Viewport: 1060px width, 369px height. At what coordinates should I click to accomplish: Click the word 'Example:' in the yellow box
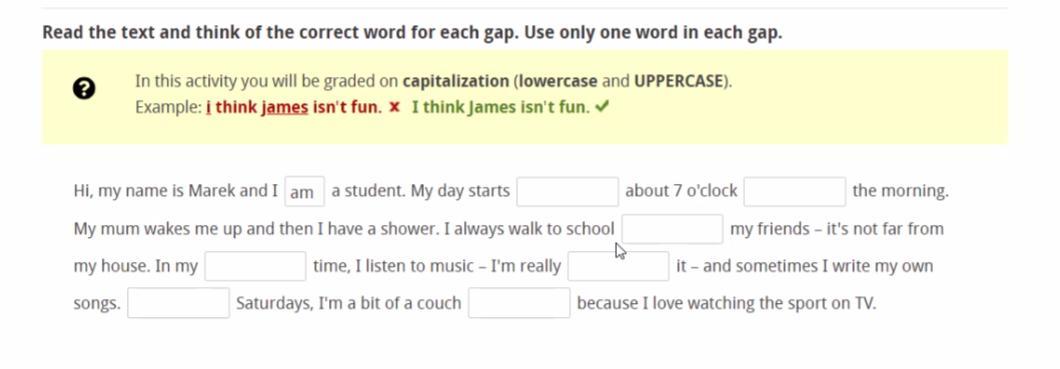(x=168, y=107)
